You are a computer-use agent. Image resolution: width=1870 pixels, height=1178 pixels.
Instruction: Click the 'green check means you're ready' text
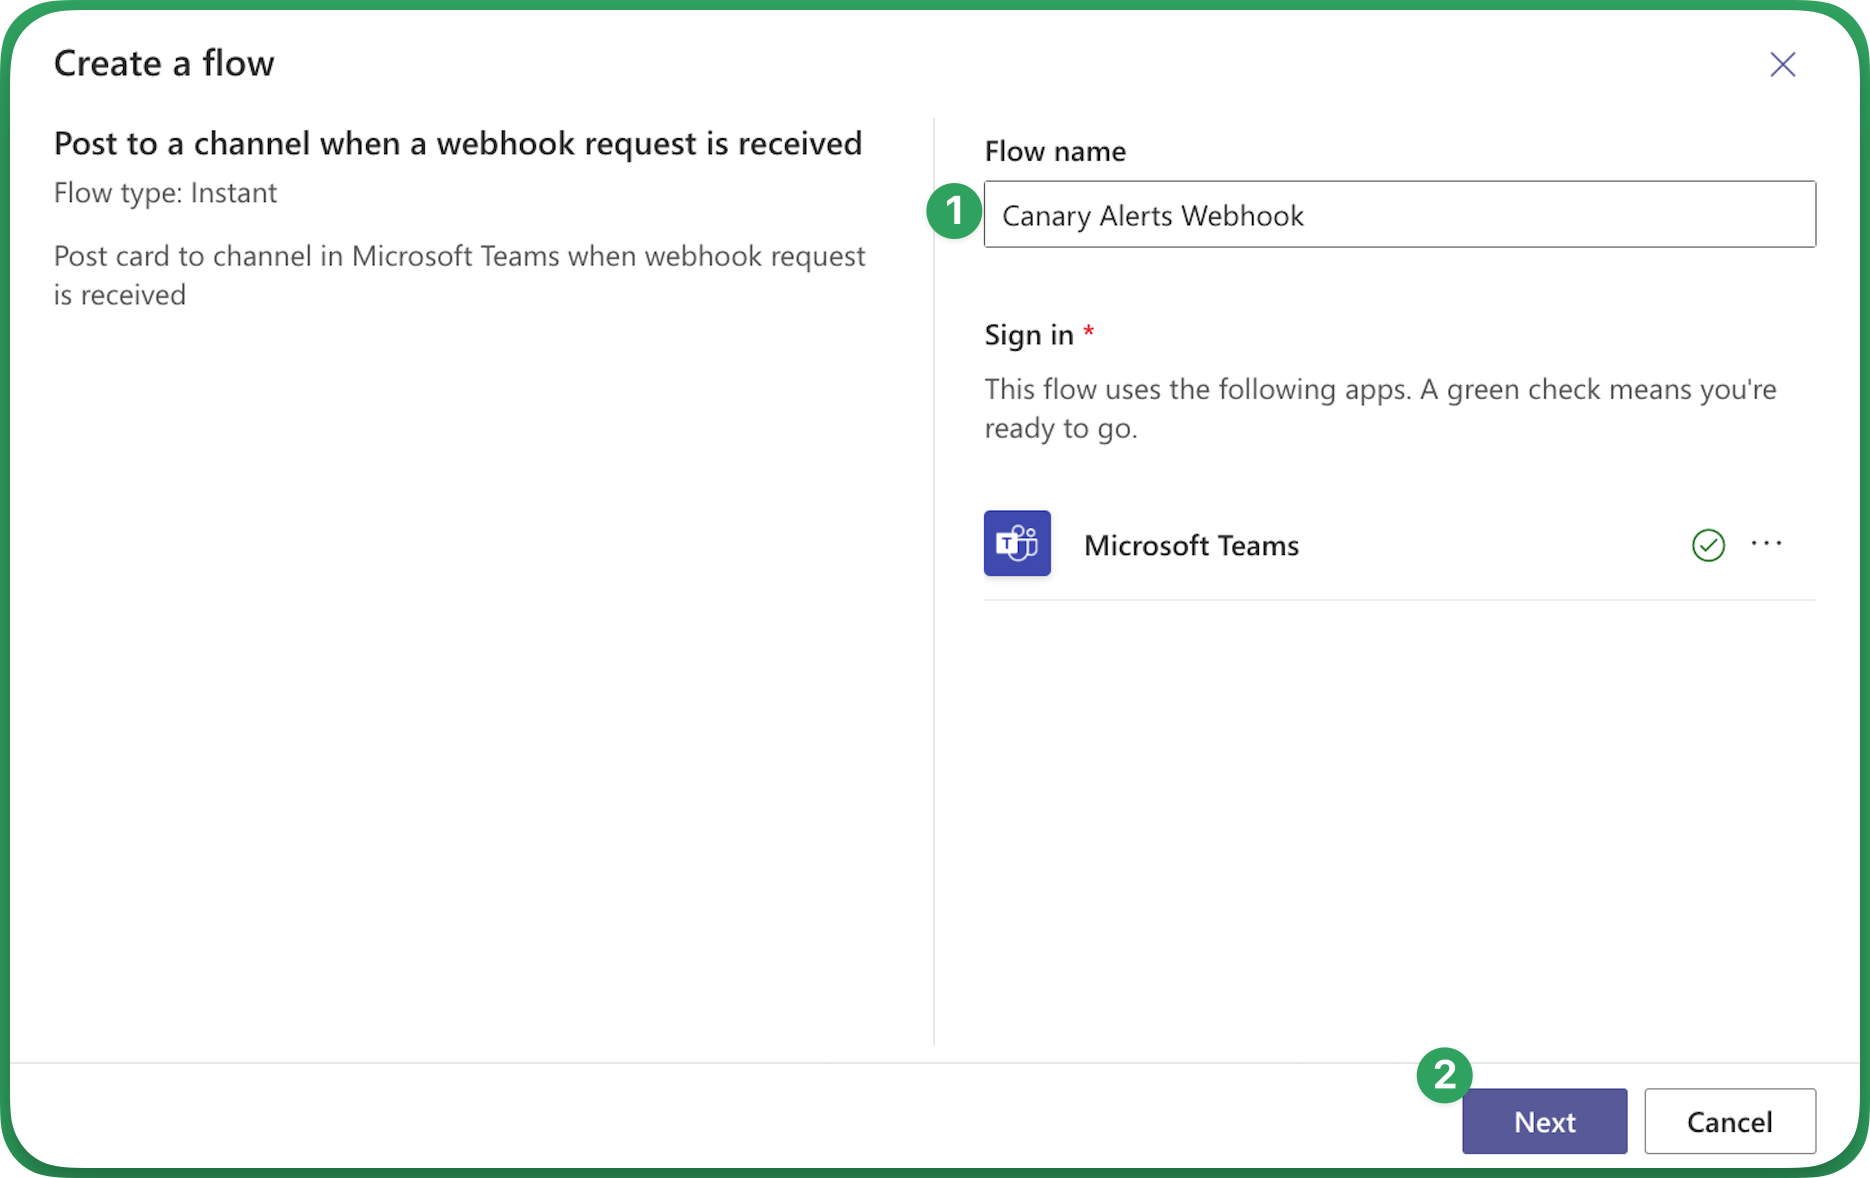coord(1381,408)
